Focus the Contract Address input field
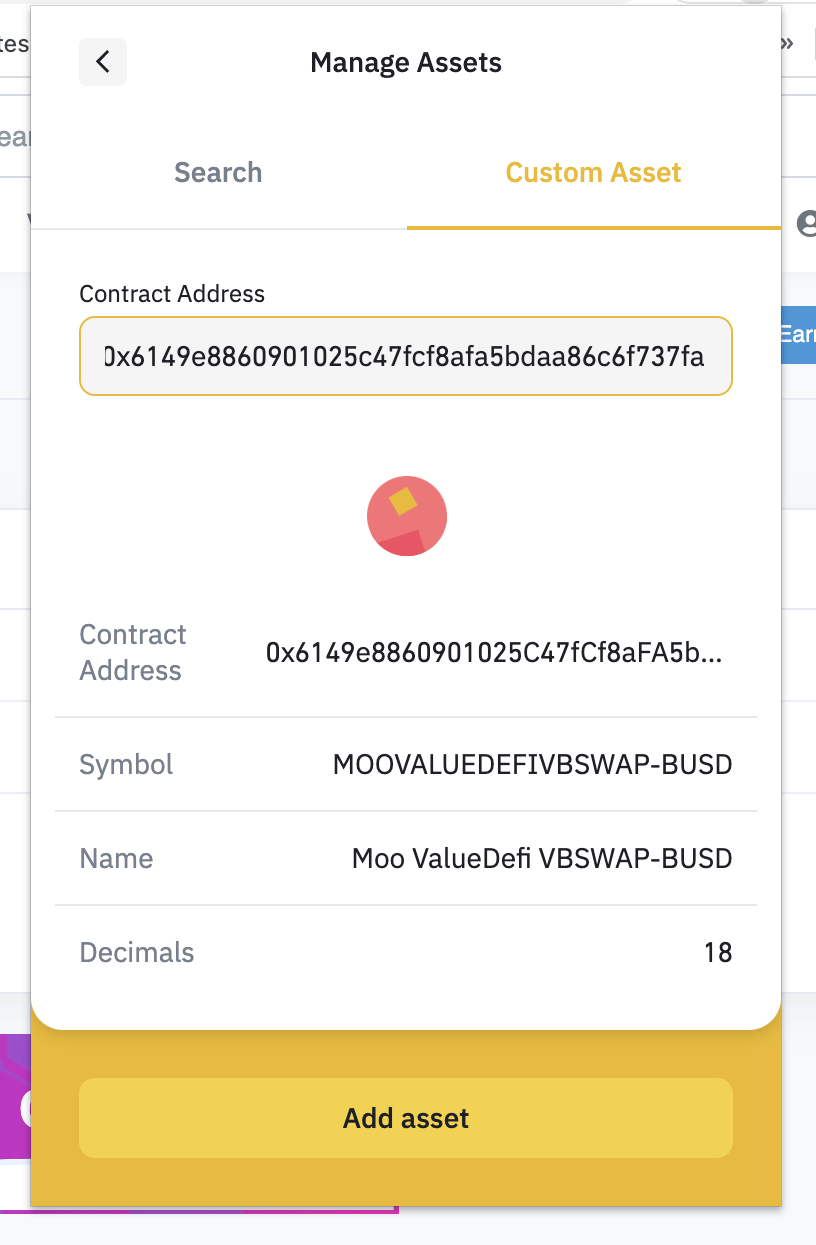This screenshot has width=816, height=1245. tap(406, 356)
